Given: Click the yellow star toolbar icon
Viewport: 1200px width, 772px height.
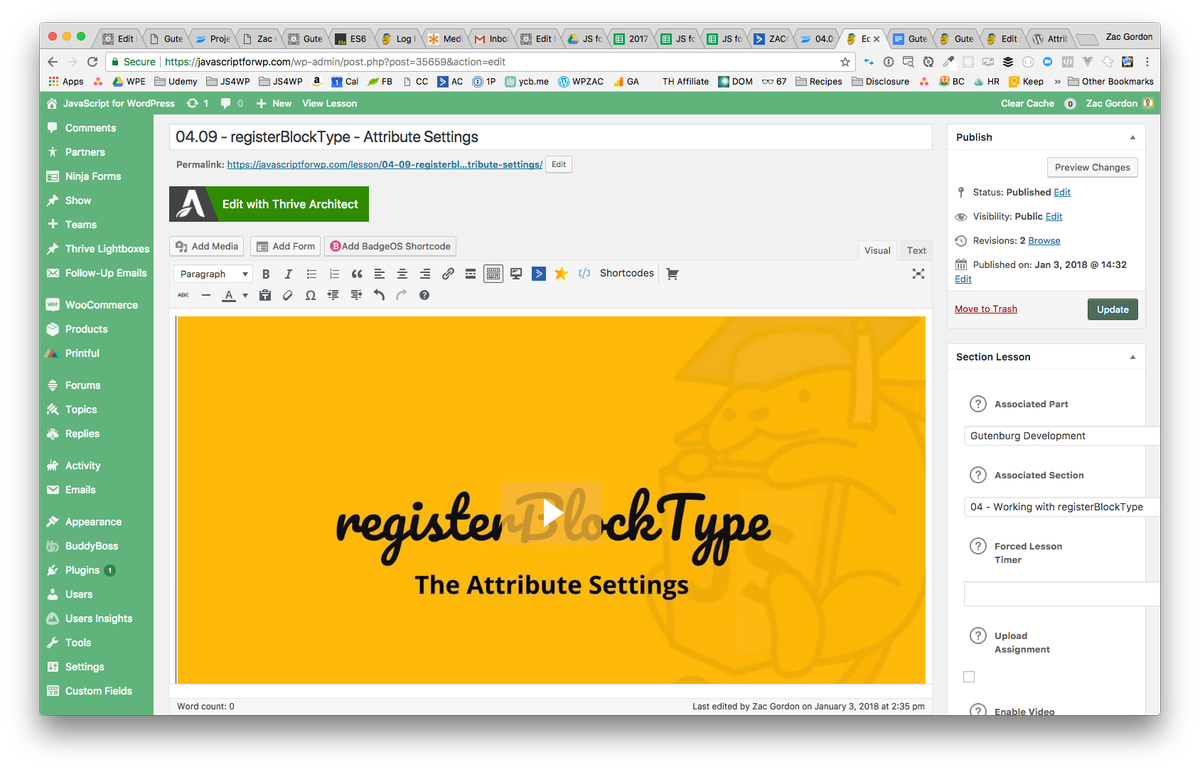Looking at the screenshot, I should tap(561, 274).
